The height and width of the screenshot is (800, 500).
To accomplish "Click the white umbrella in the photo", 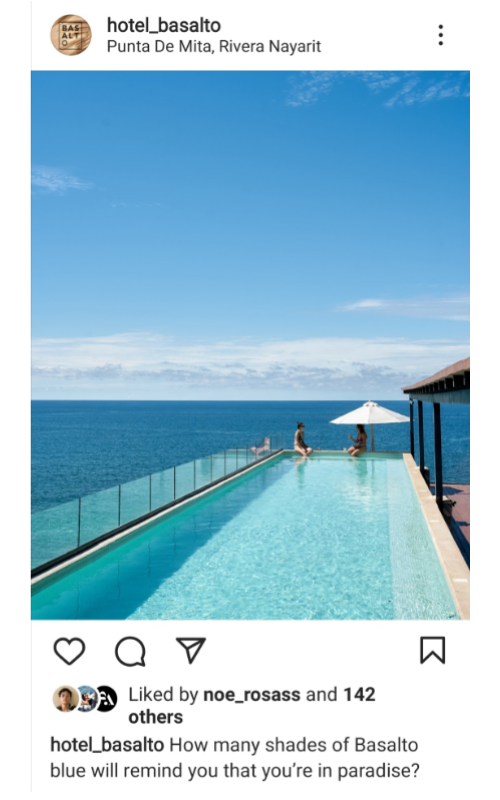I will pyautogui.click(x=370, y=414).
